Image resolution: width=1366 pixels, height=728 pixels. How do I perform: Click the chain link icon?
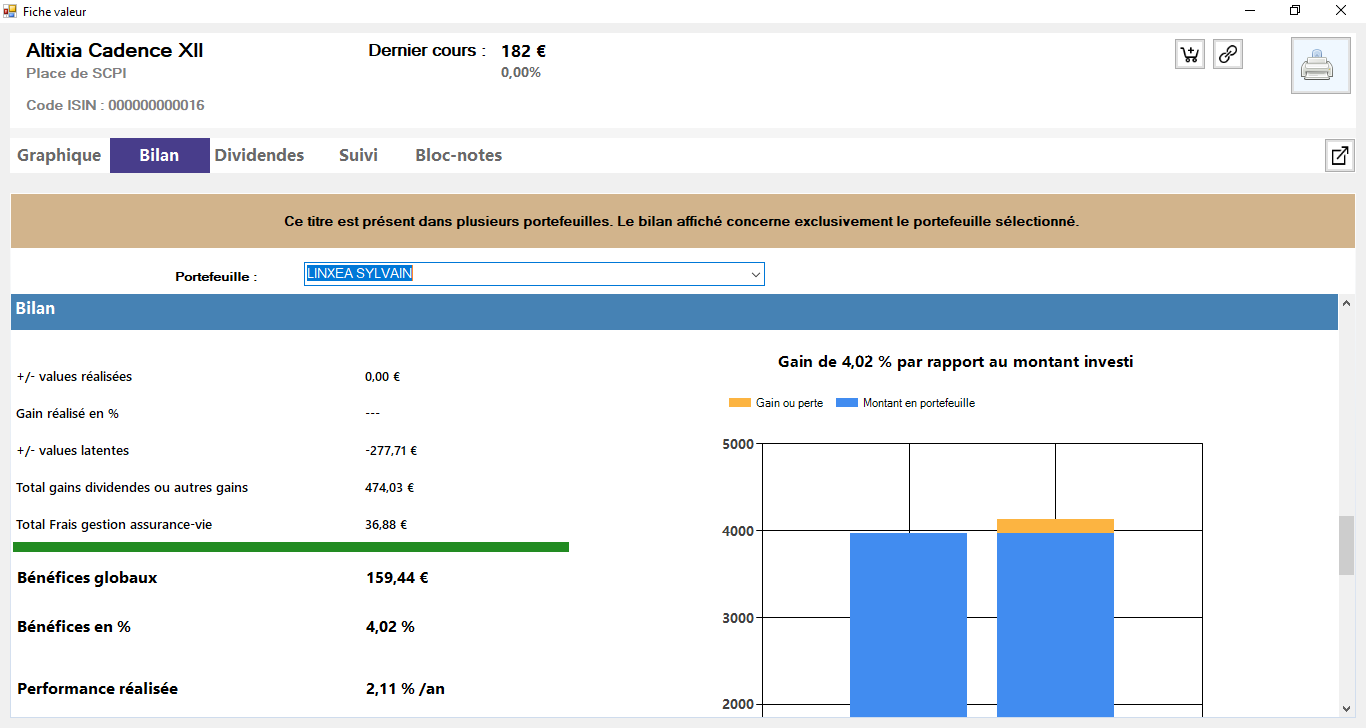coord(1228,54)
